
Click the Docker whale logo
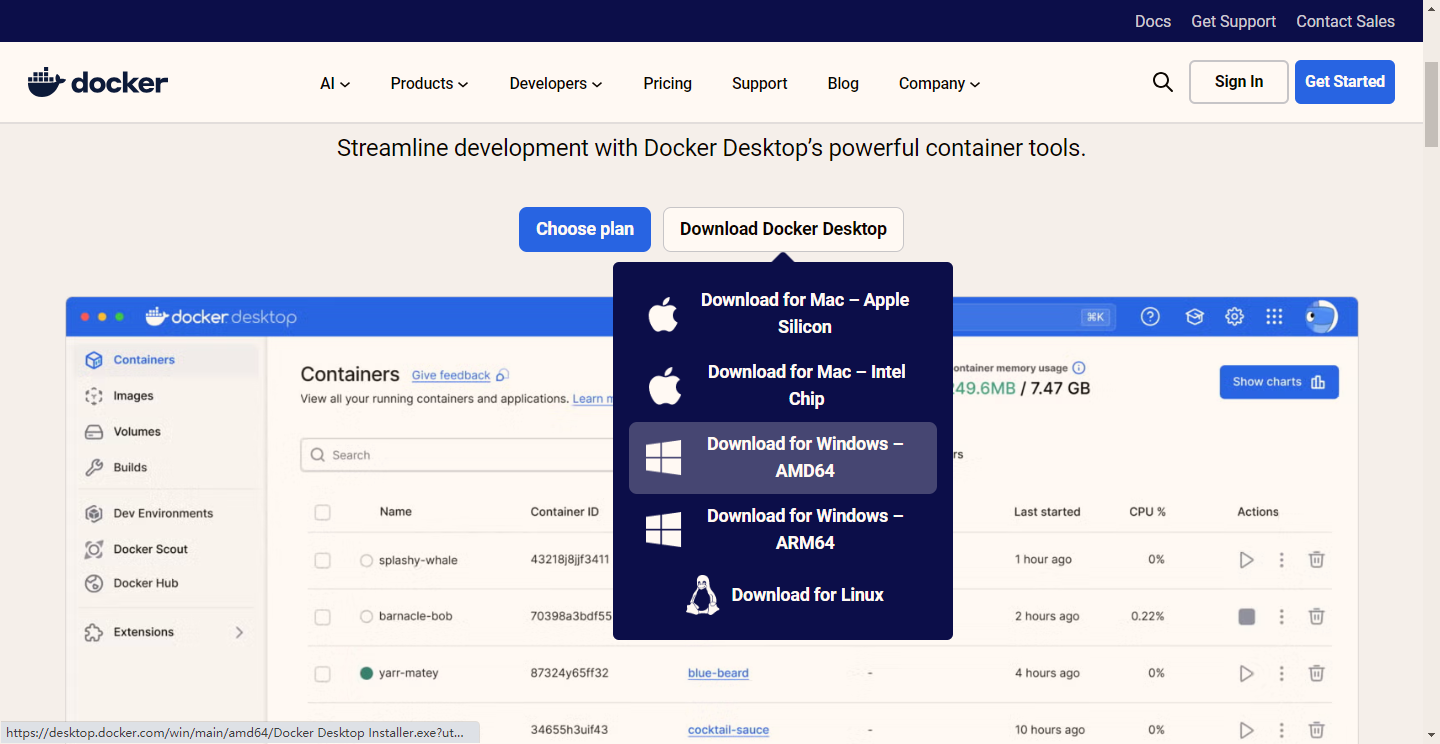click(98, 82)
